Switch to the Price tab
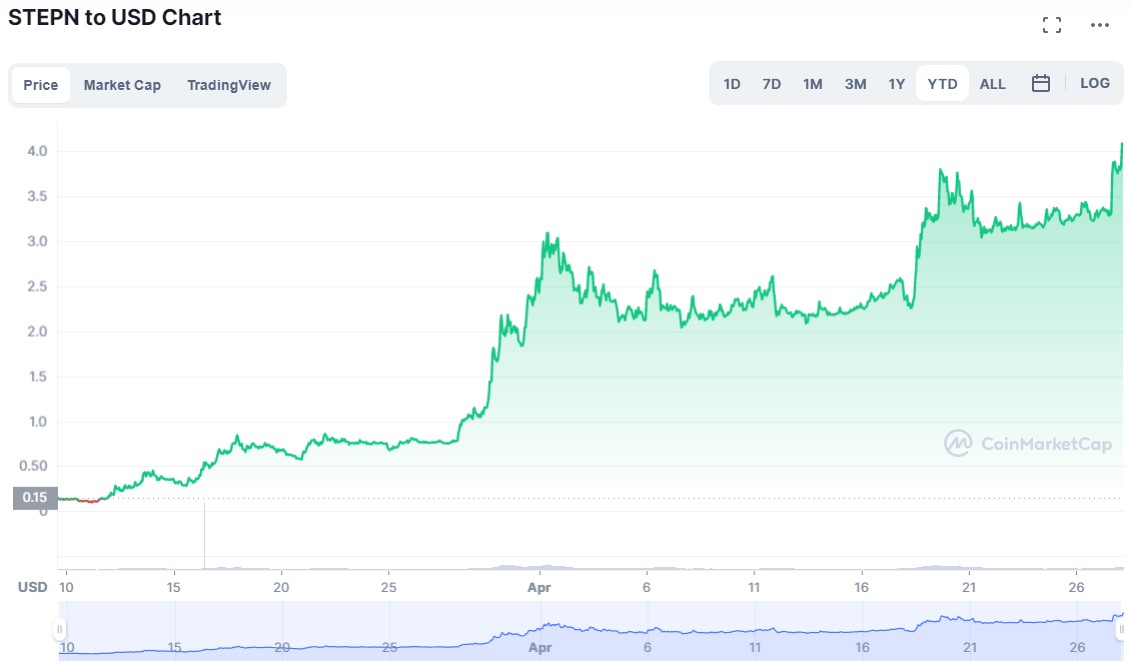Viewport: 1132px width, 664px height. [x=41, y=85]
